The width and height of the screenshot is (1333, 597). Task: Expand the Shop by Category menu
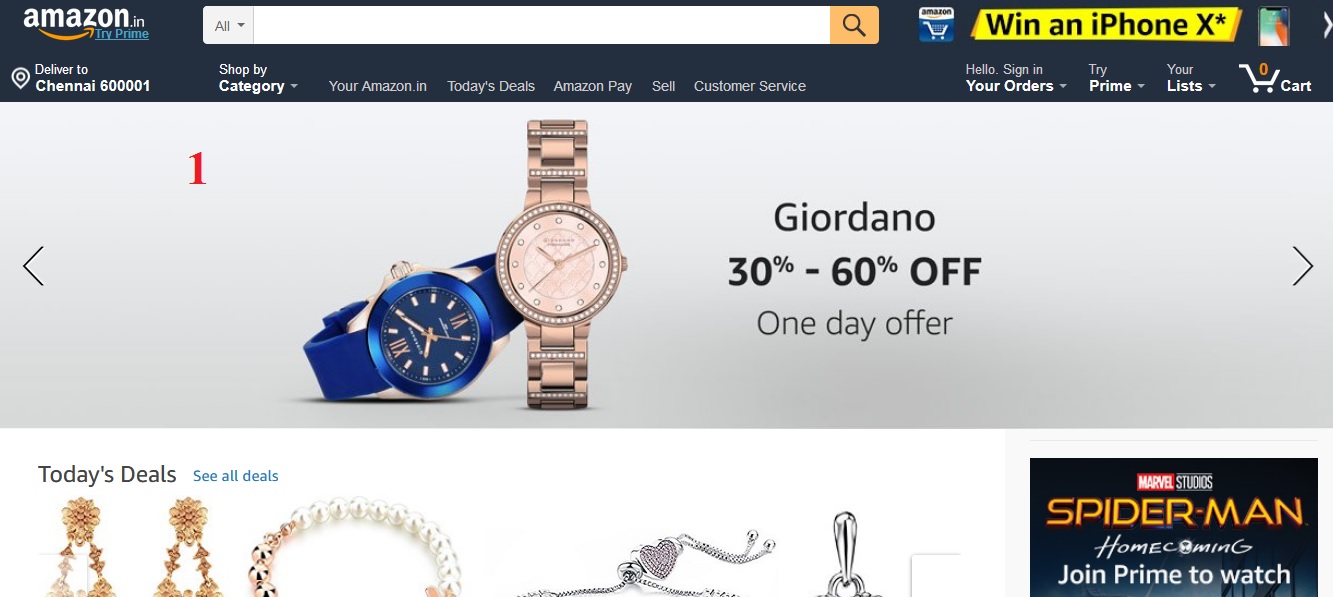pos(258,78)
